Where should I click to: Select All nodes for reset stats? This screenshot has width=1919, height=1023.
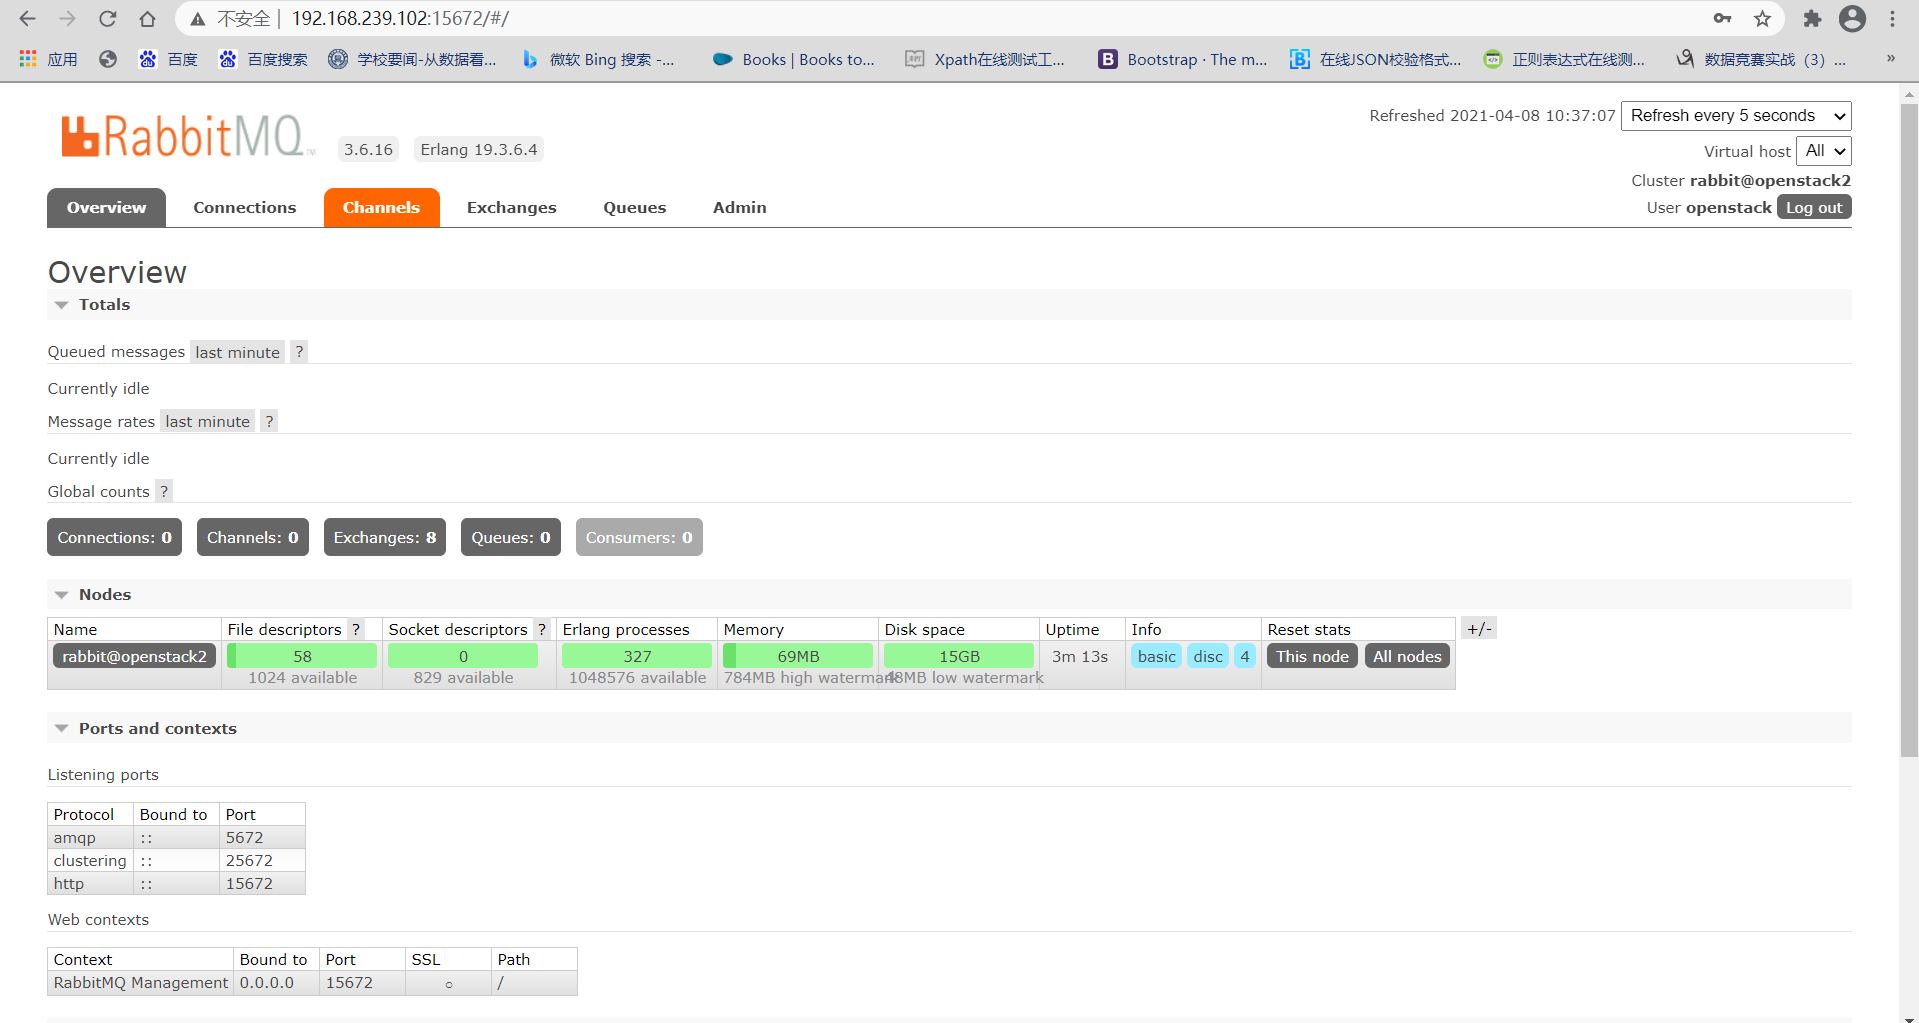pos(1406,656)
